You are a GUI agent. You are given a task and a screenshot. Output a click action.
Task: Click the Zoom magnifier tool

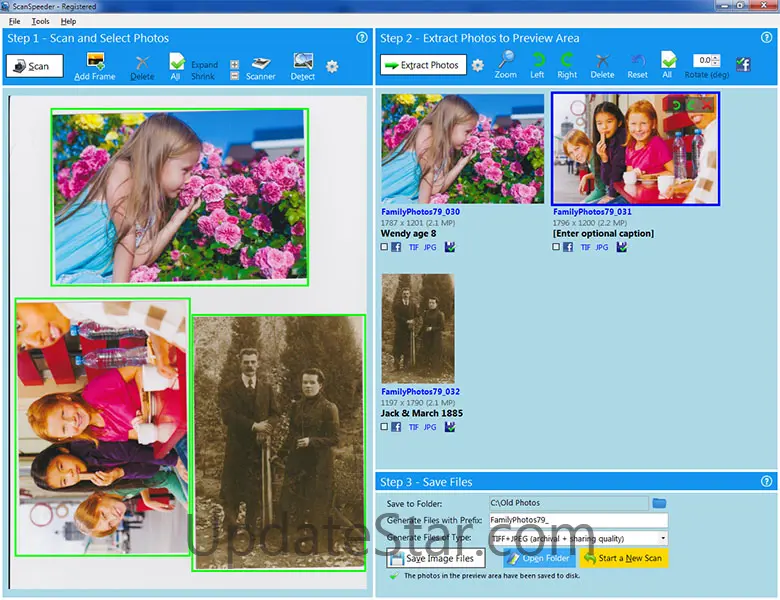click(506, 62)
